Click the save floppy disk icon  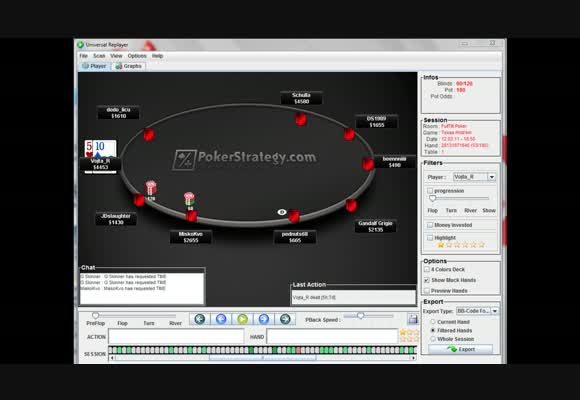point(412,319)
